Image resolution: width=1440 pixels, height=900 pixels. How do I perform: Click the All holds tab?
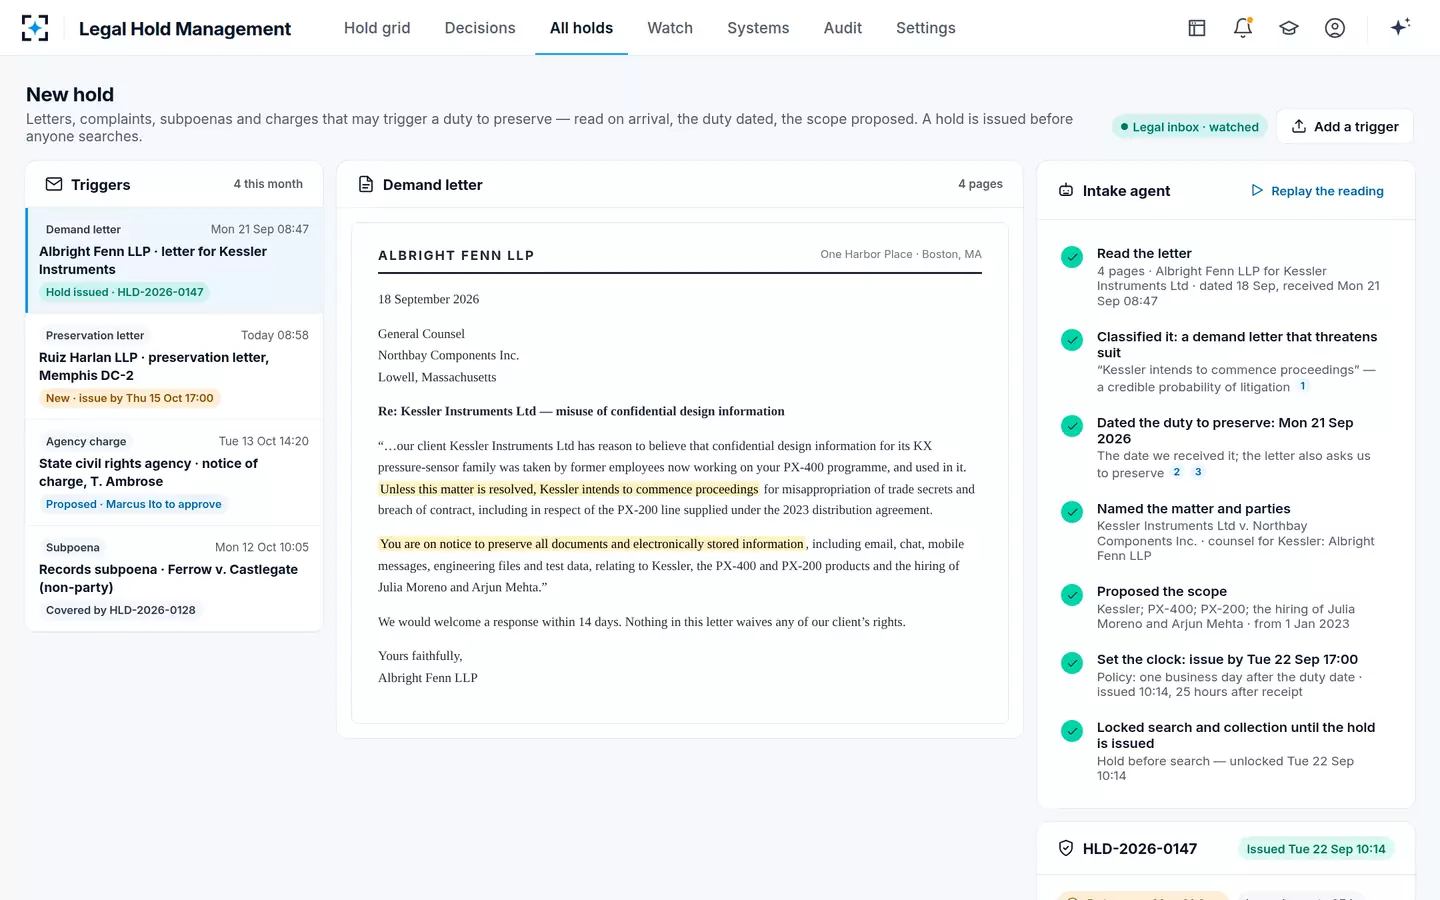coord(581,28)
